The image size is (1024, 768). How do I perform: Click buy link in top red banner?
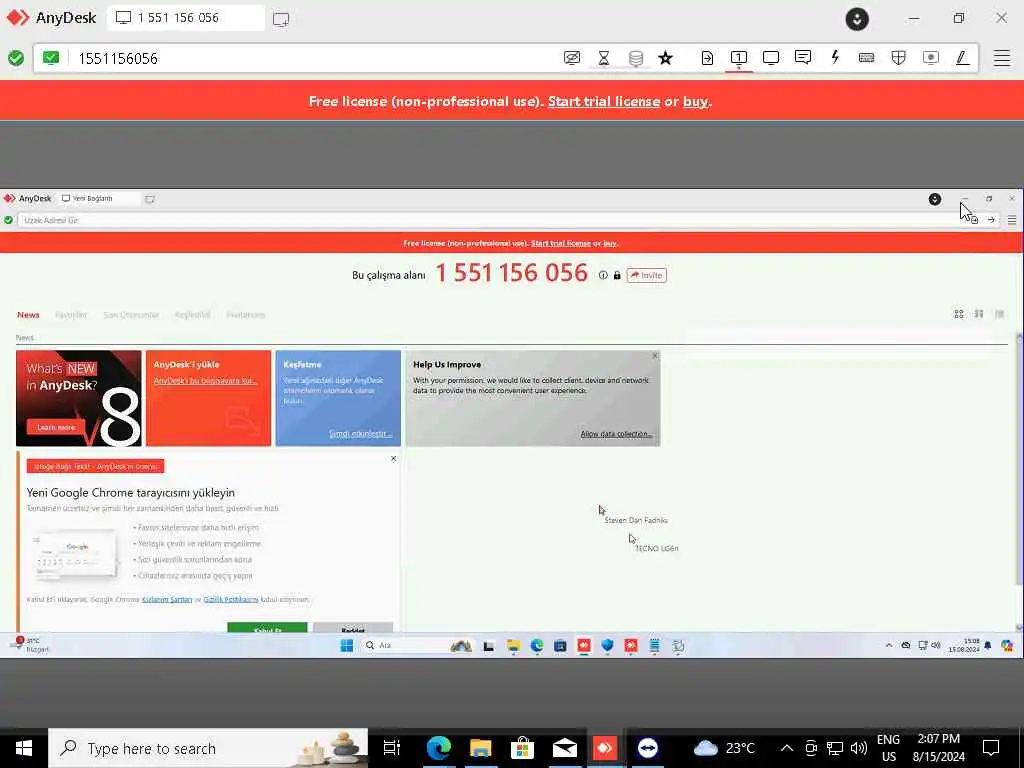pos(696,101)
